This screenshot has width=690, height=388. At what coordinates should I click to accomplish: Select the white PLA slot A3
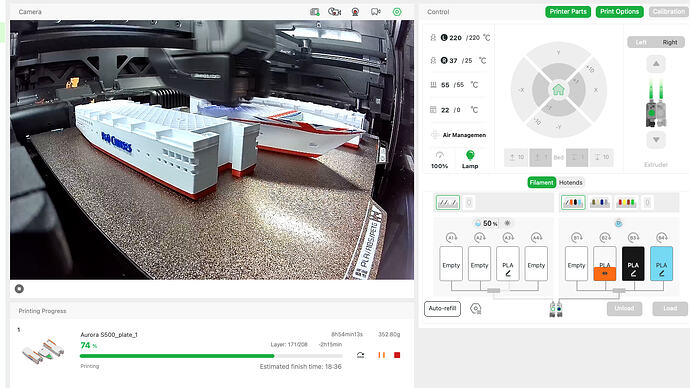pos(508,264)
